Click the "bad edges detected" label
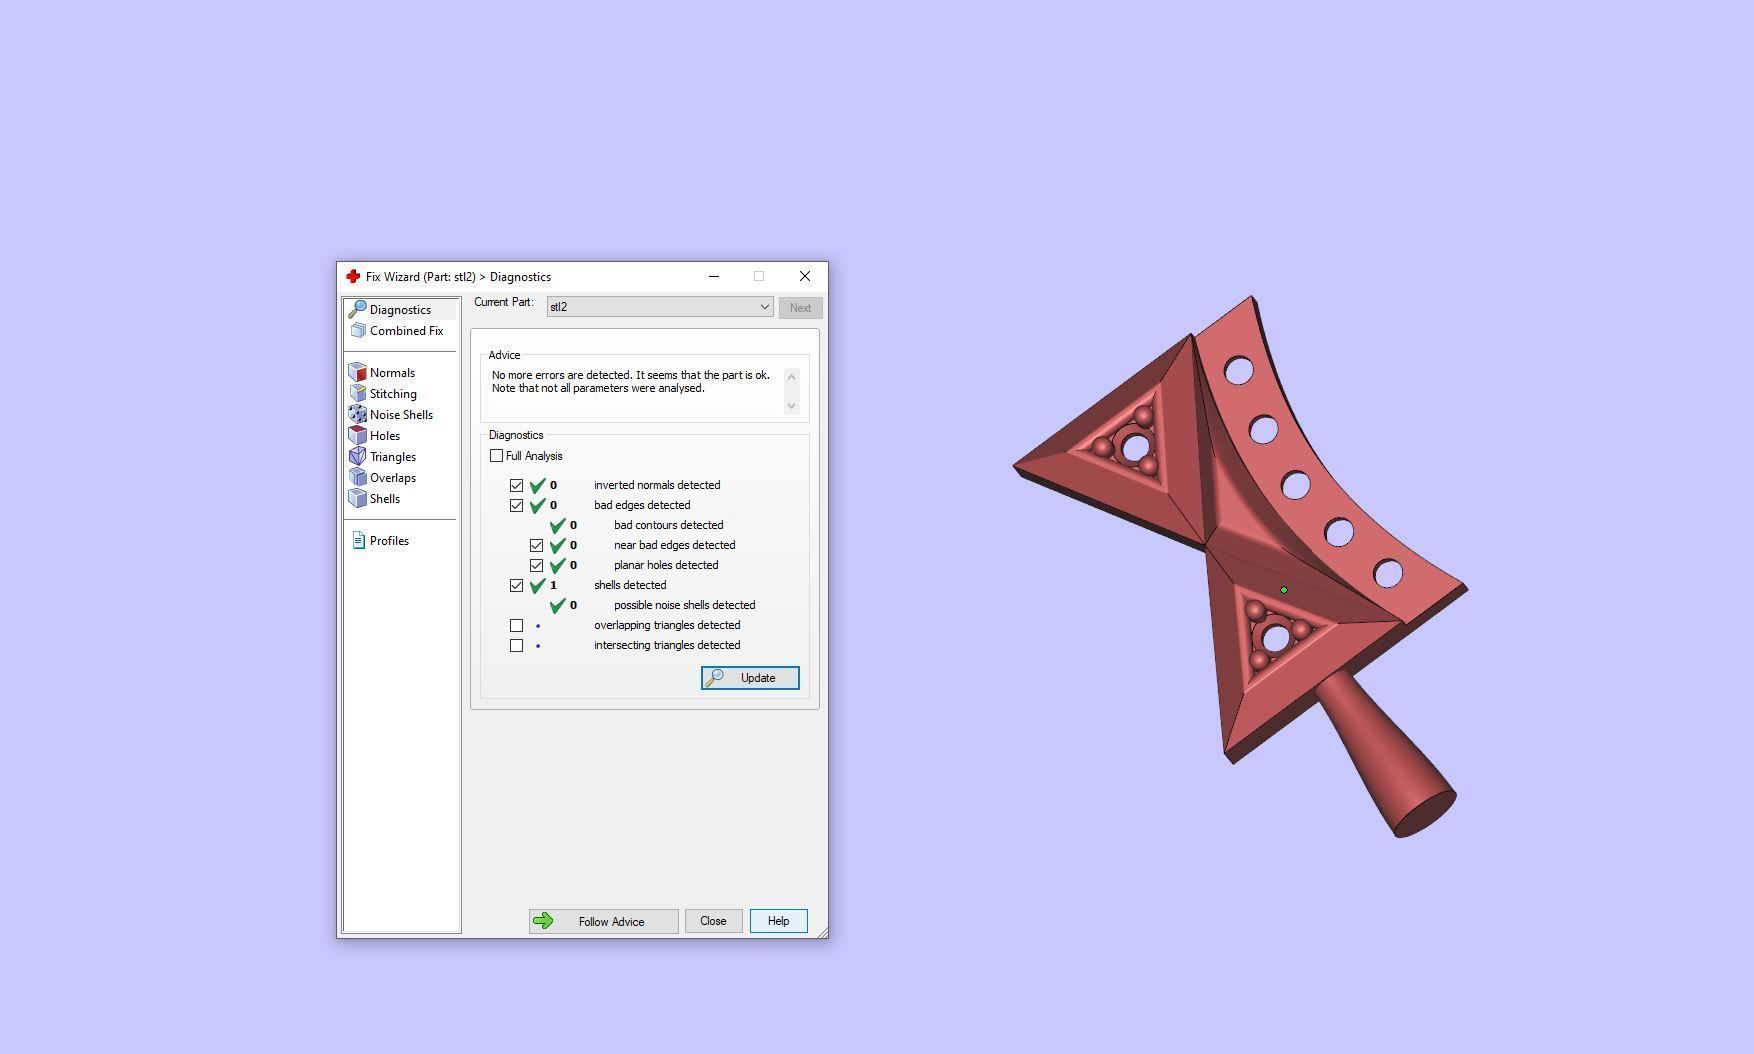The width and height of the screenshot is (1754, 1054). [642, 505]
